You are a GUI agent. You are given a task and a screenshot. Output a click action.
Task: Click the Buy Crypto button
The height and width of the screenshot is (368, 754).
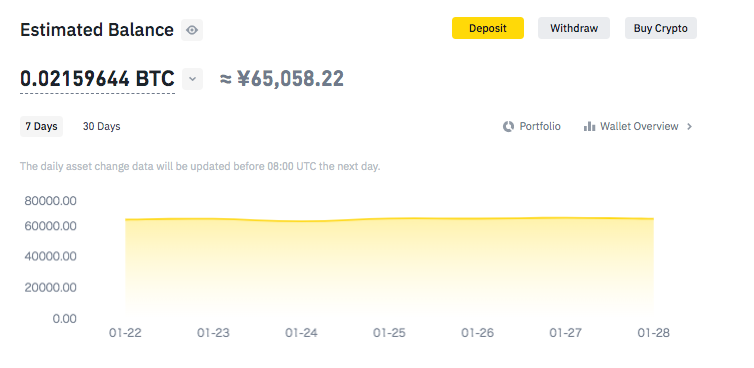point(661,28)
